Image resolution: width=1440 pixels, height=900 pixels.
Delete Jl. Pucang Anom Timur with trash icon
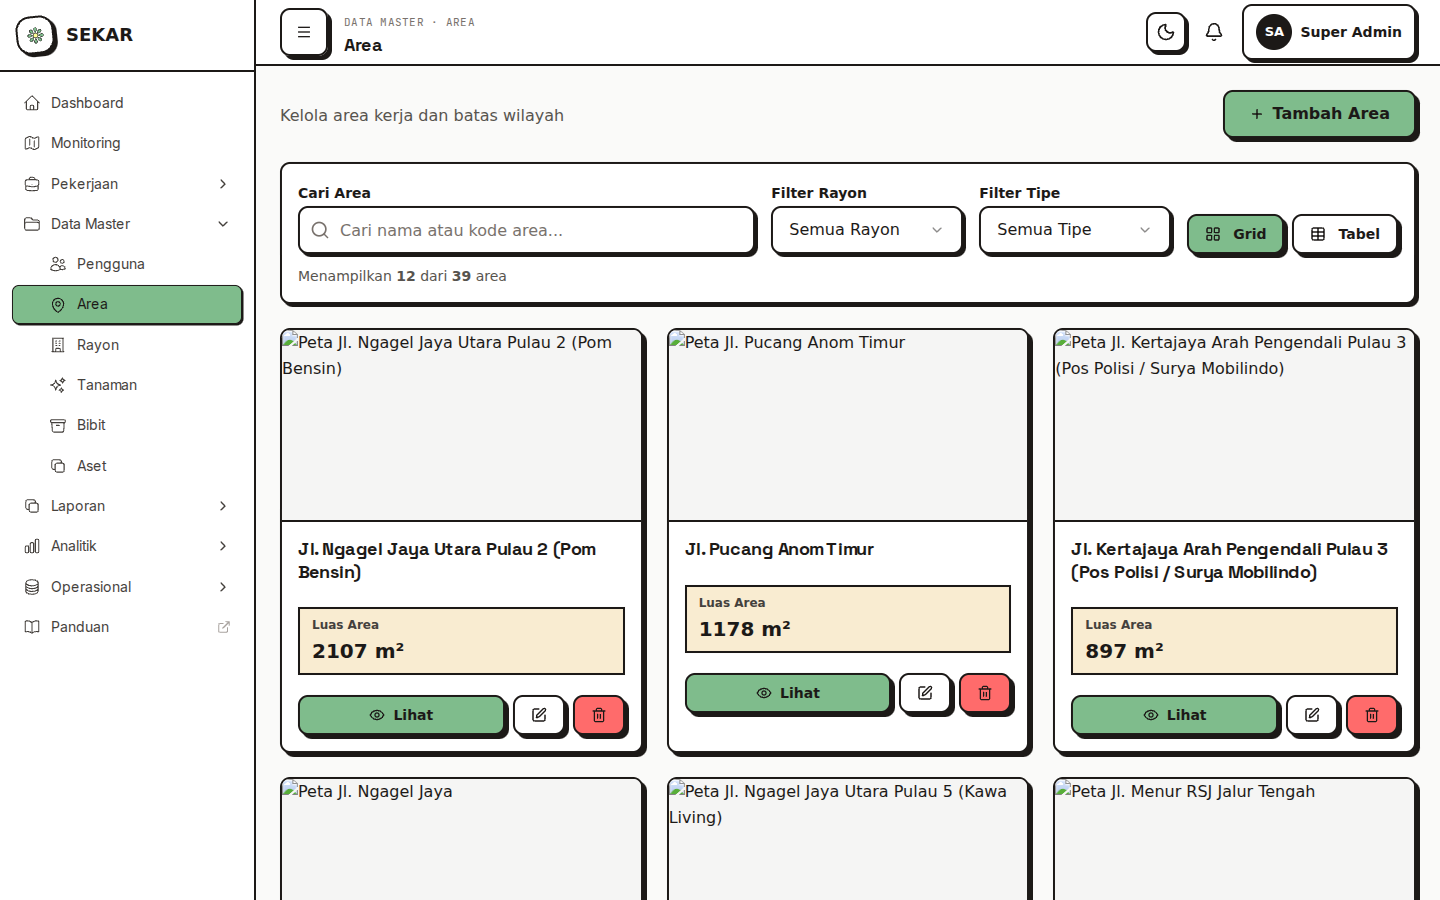point(985,693)
